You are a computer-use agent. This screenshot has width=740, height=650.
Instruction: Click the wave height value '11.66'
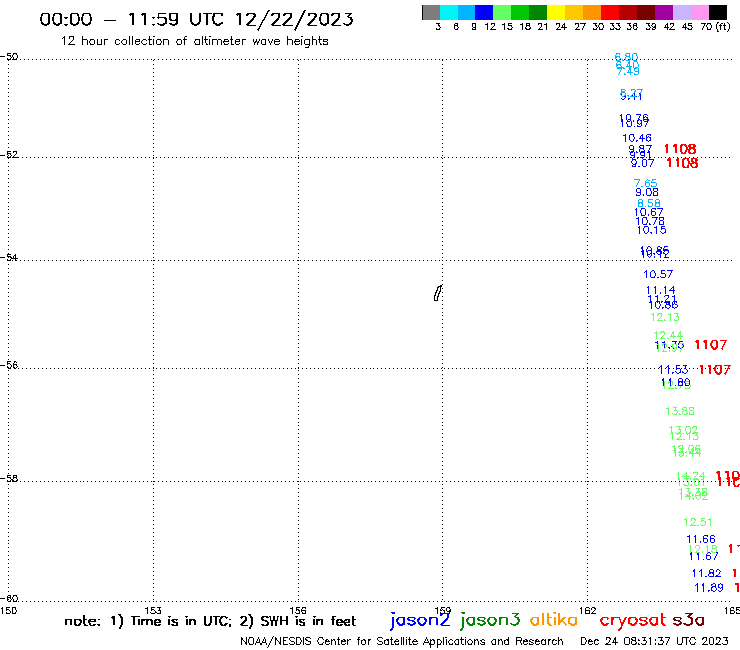pyautogui.click(x=700, y=540)
